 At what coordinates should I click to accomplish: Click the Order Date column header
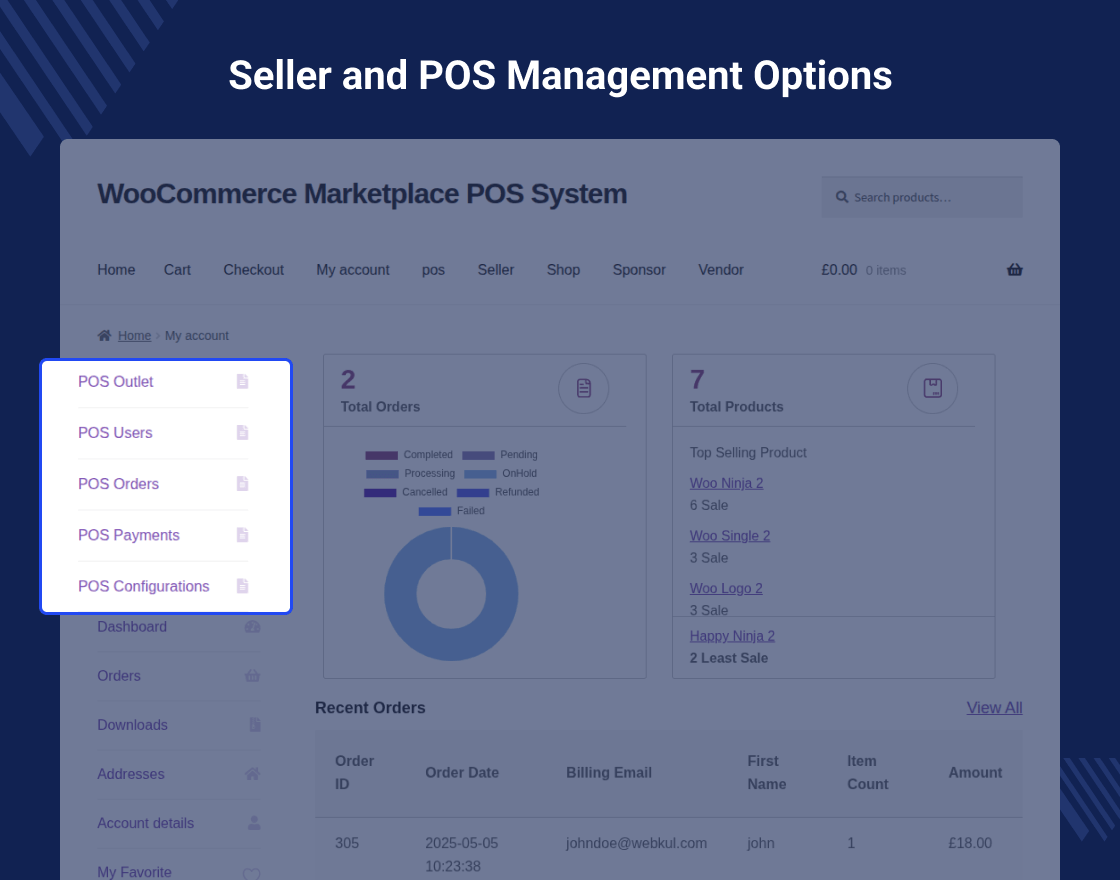point(462,772)
